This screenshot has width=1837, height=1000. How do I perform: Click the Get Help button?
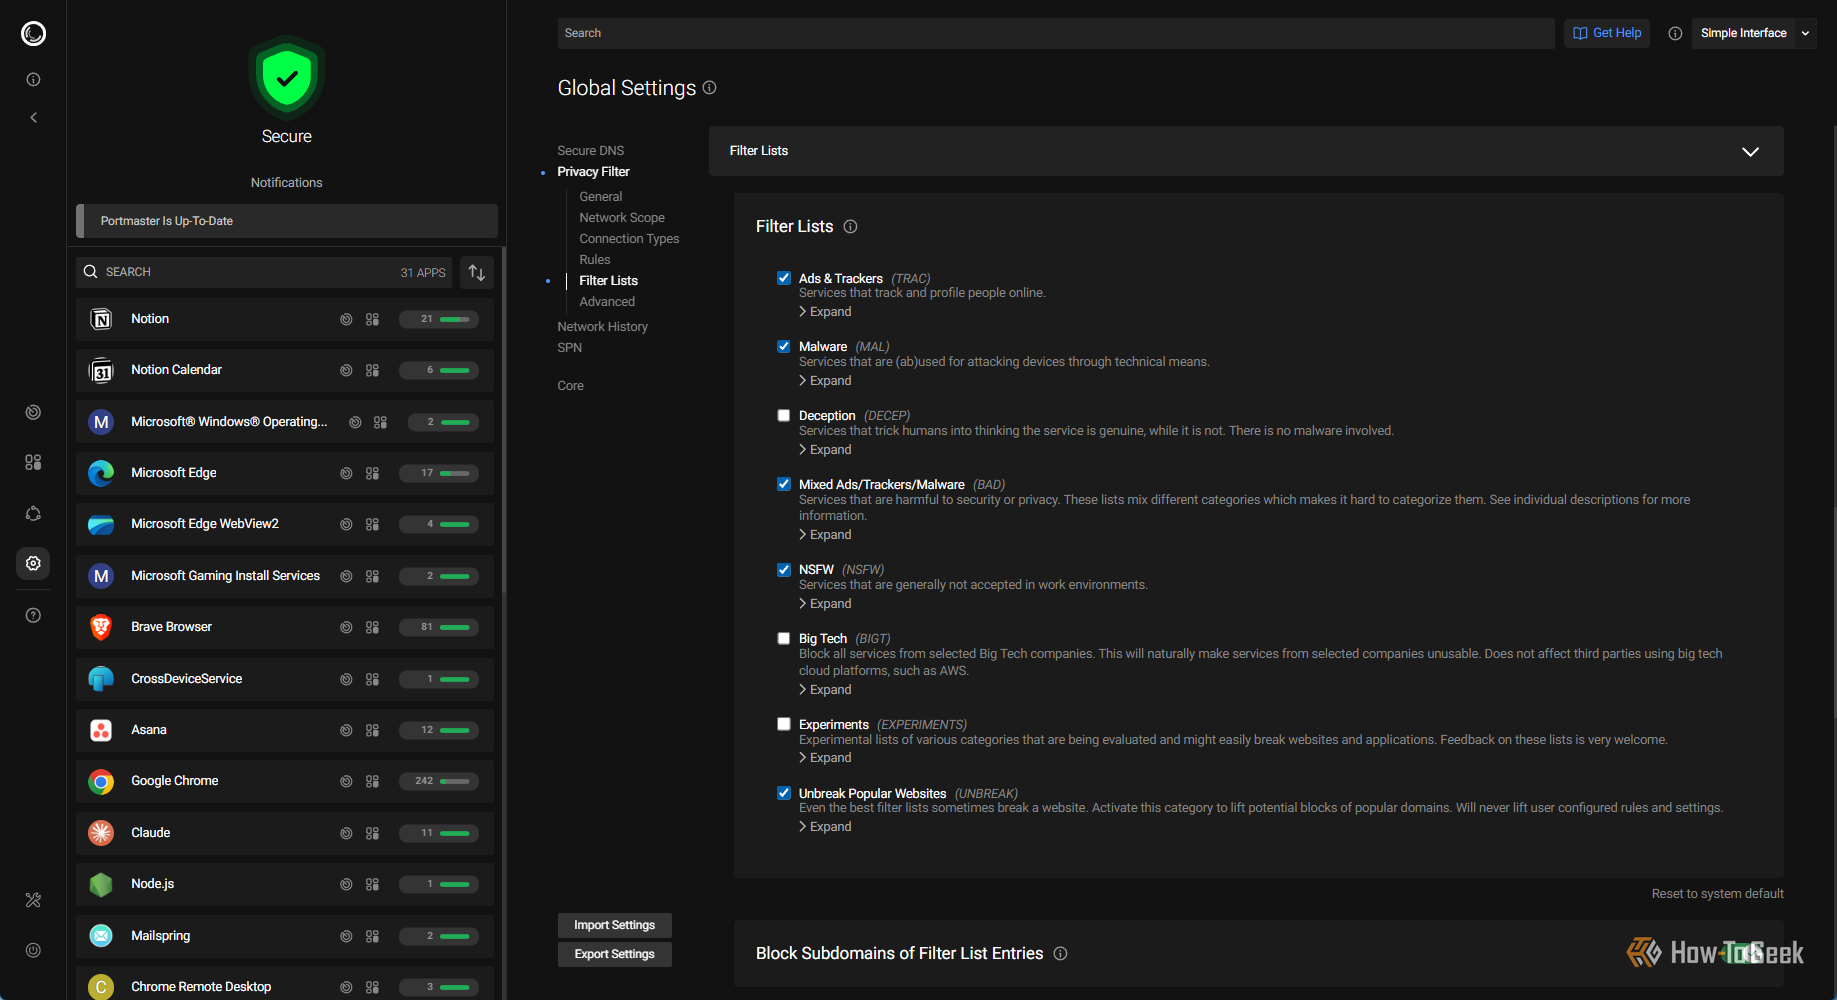(1607, 33)
